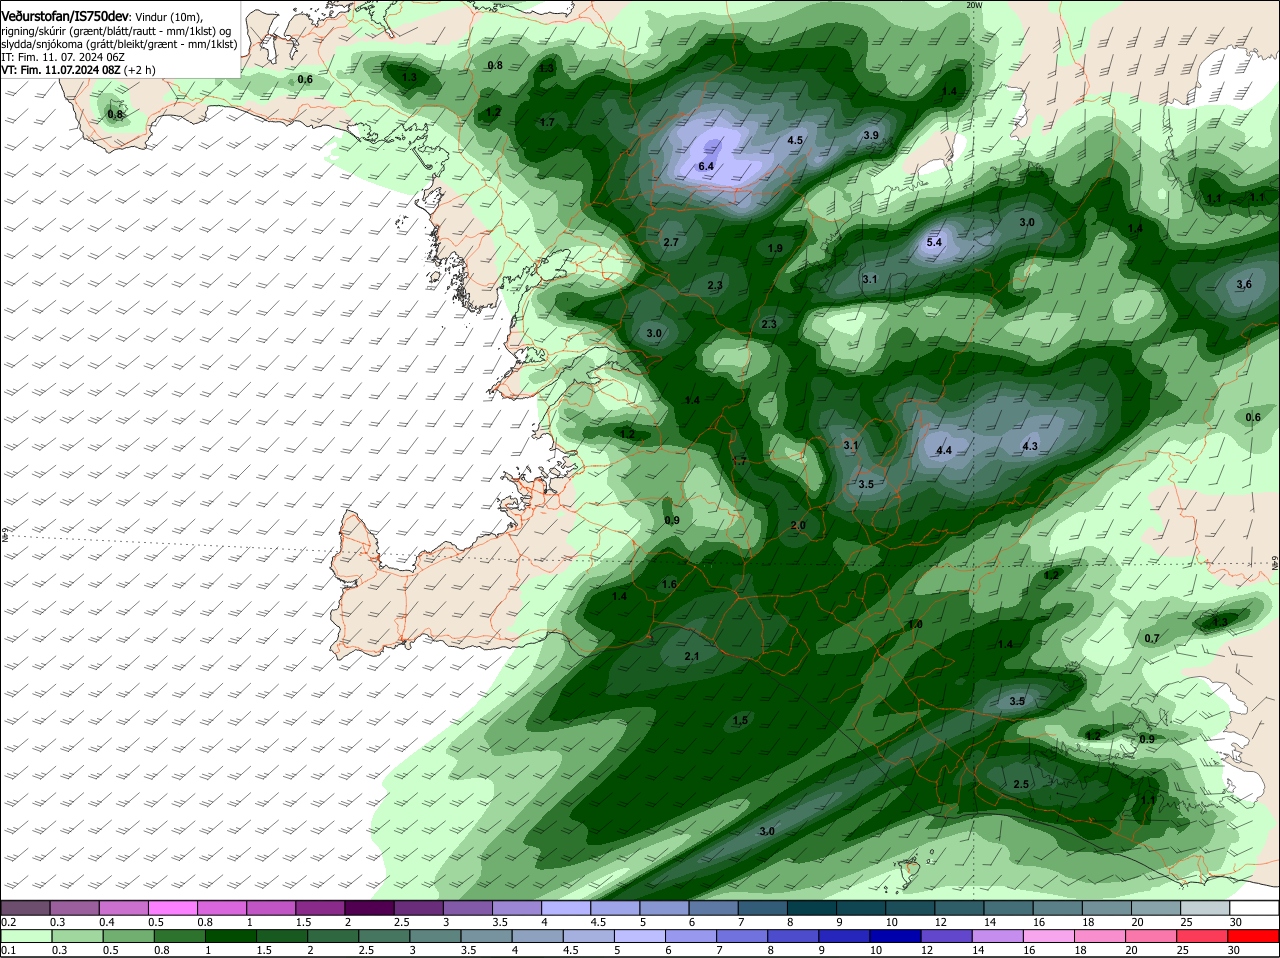Click the 2.5 precipitation value label
Screen dimensions: 1280x958
[1021, 785]
